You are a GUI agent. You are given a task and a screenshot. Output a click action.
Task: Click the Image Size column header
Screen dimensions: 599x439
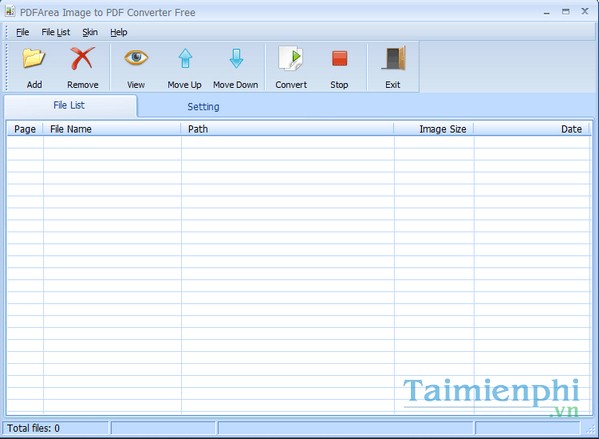[x=434, y=129]
